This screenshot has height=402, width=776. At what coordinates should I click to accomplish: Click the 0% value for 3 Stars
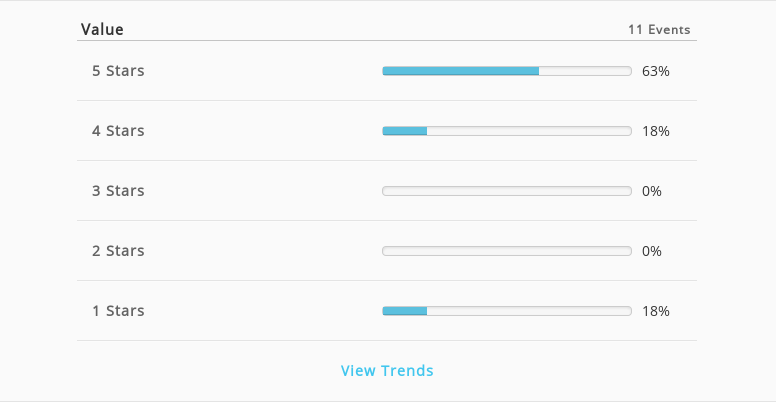pos(652,191)
